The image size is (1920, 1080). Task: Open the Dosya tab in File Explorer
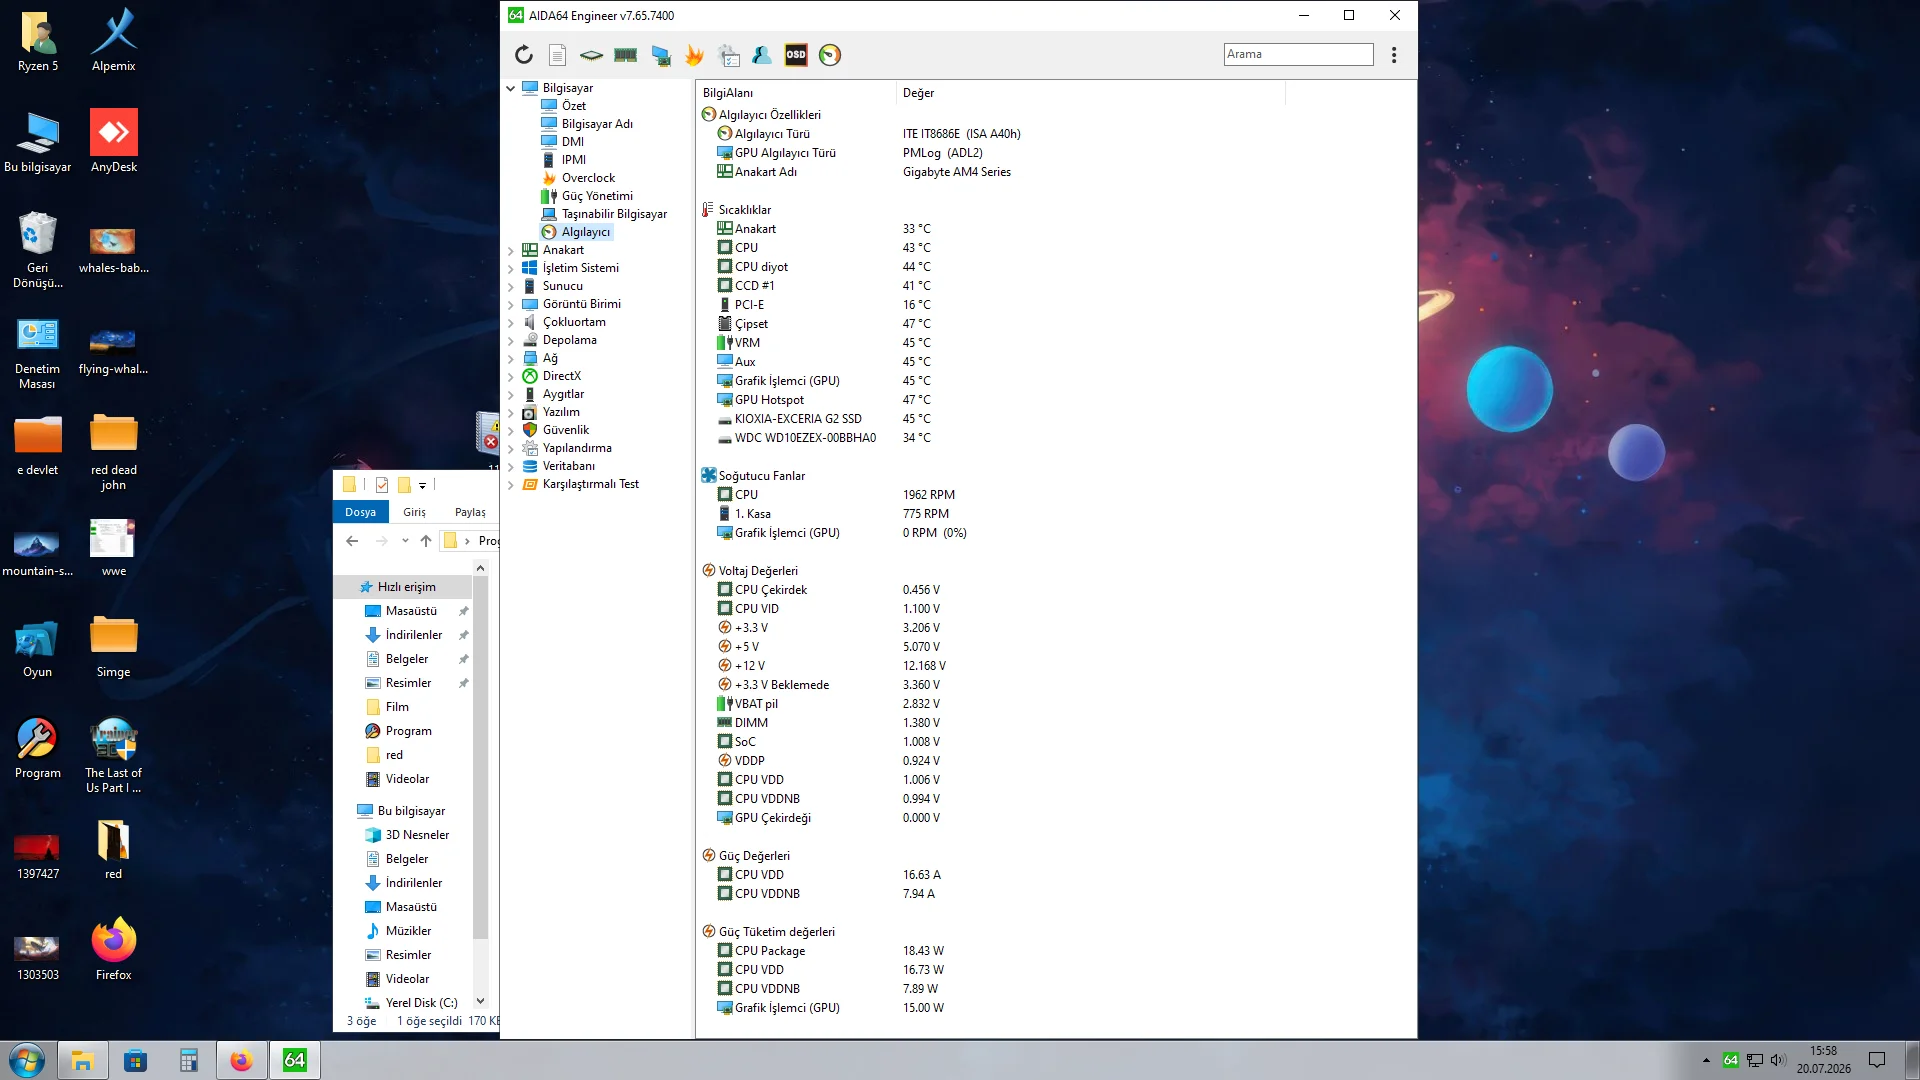[x=360, y=512]
